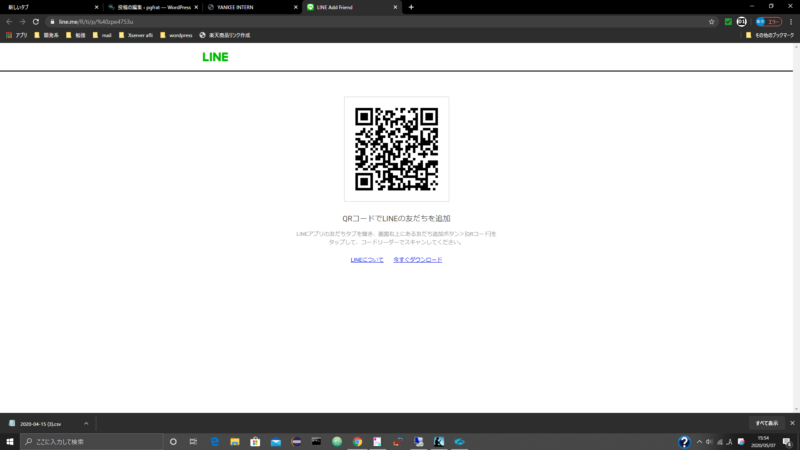Click the page vertical scrollbar
Image resolution: width=800 pixels, height=450 pixels.
(x=796, y=228)
